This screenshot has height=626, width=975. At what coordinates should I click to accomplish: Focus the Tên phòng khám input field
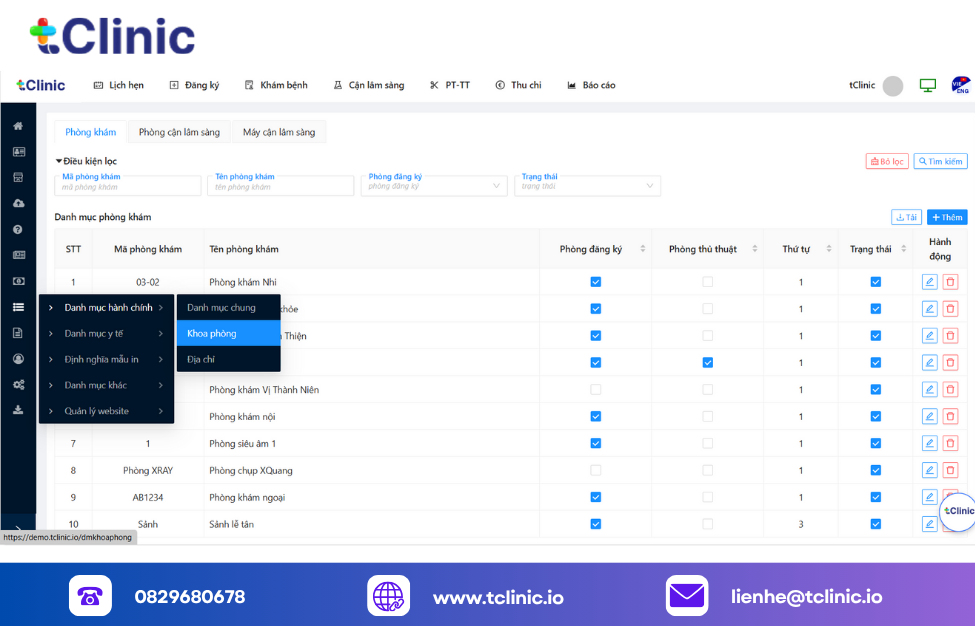click(281, 185)
